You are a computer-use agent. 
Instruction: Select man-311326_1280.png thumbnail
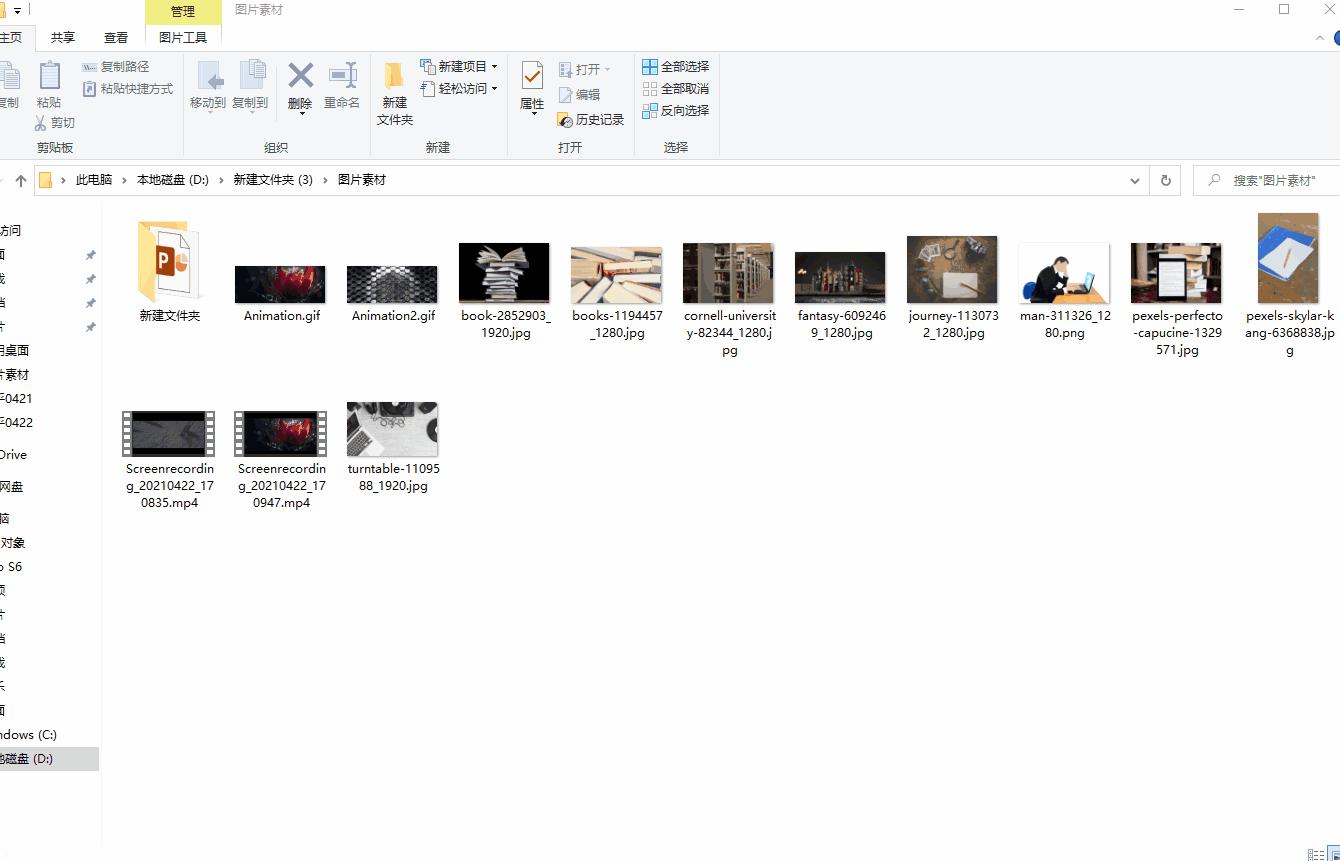pyautogui.click(x=1064, y=273)
